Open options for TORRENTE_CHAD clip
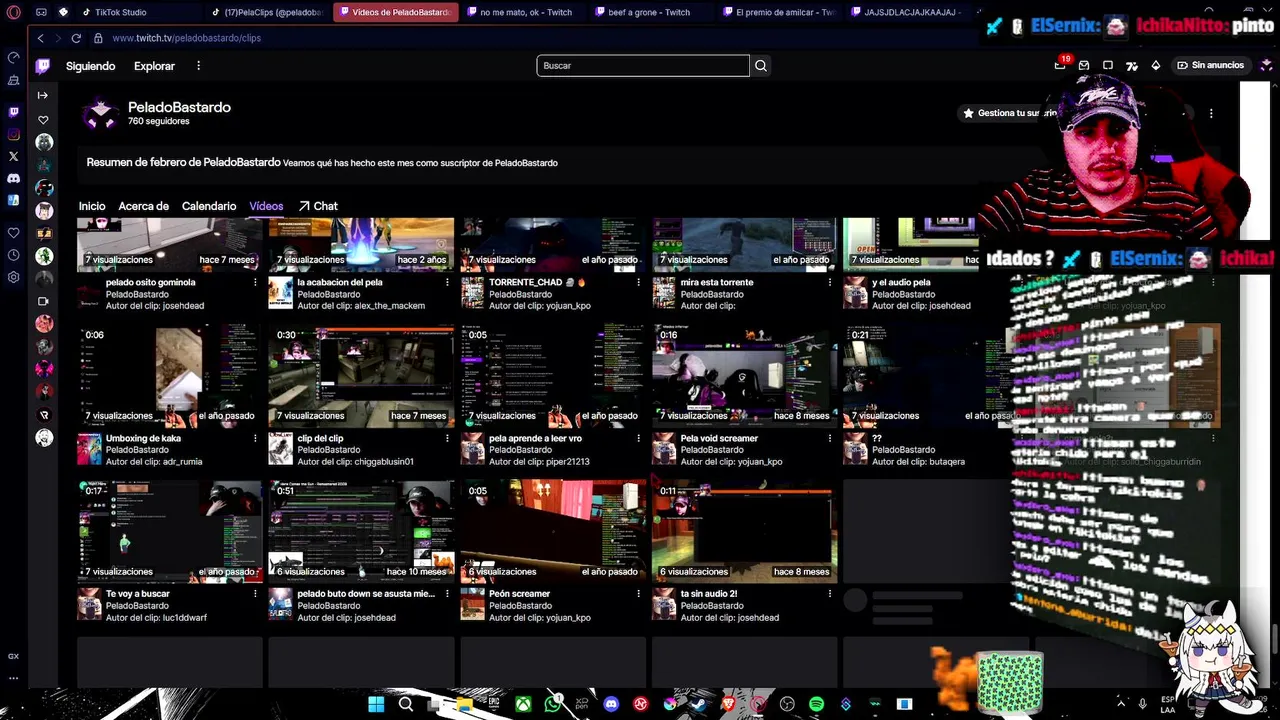 point(638,283)
